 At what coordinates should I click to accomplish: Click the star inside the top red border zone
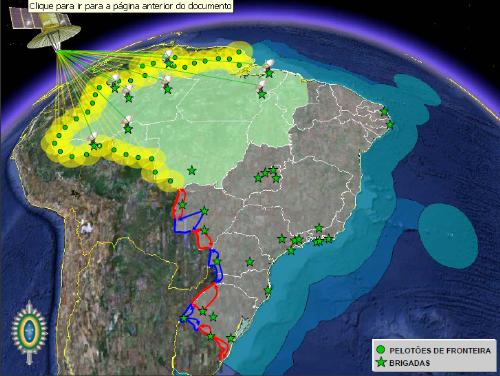click(x=182, y=205)
